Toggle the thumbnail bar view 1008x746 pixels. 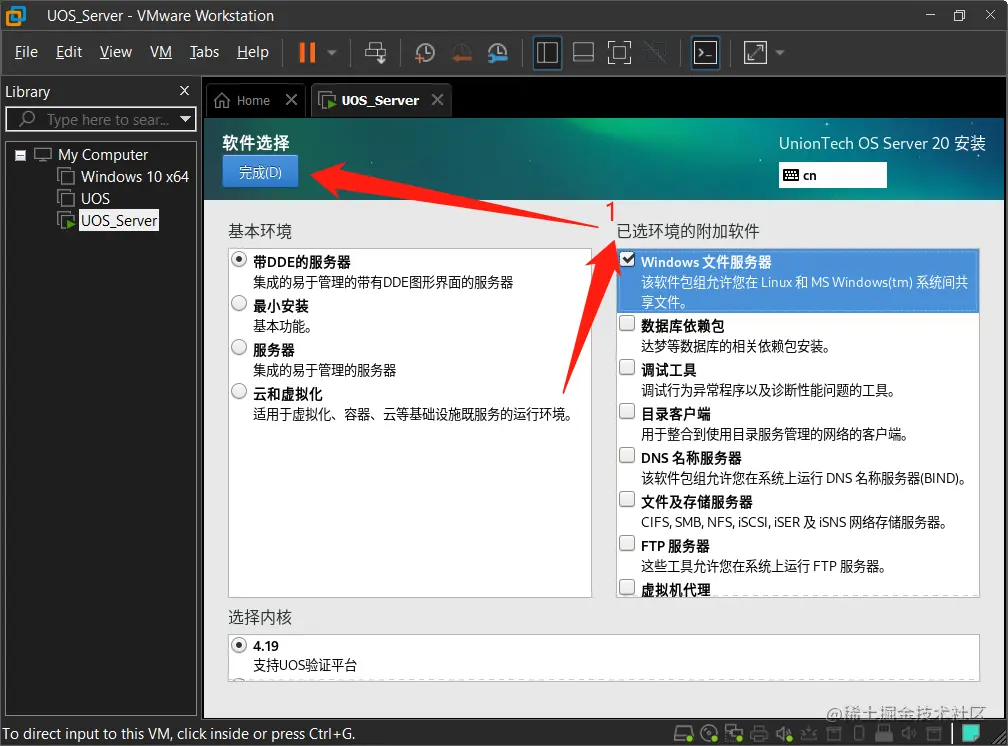point(583,53)
